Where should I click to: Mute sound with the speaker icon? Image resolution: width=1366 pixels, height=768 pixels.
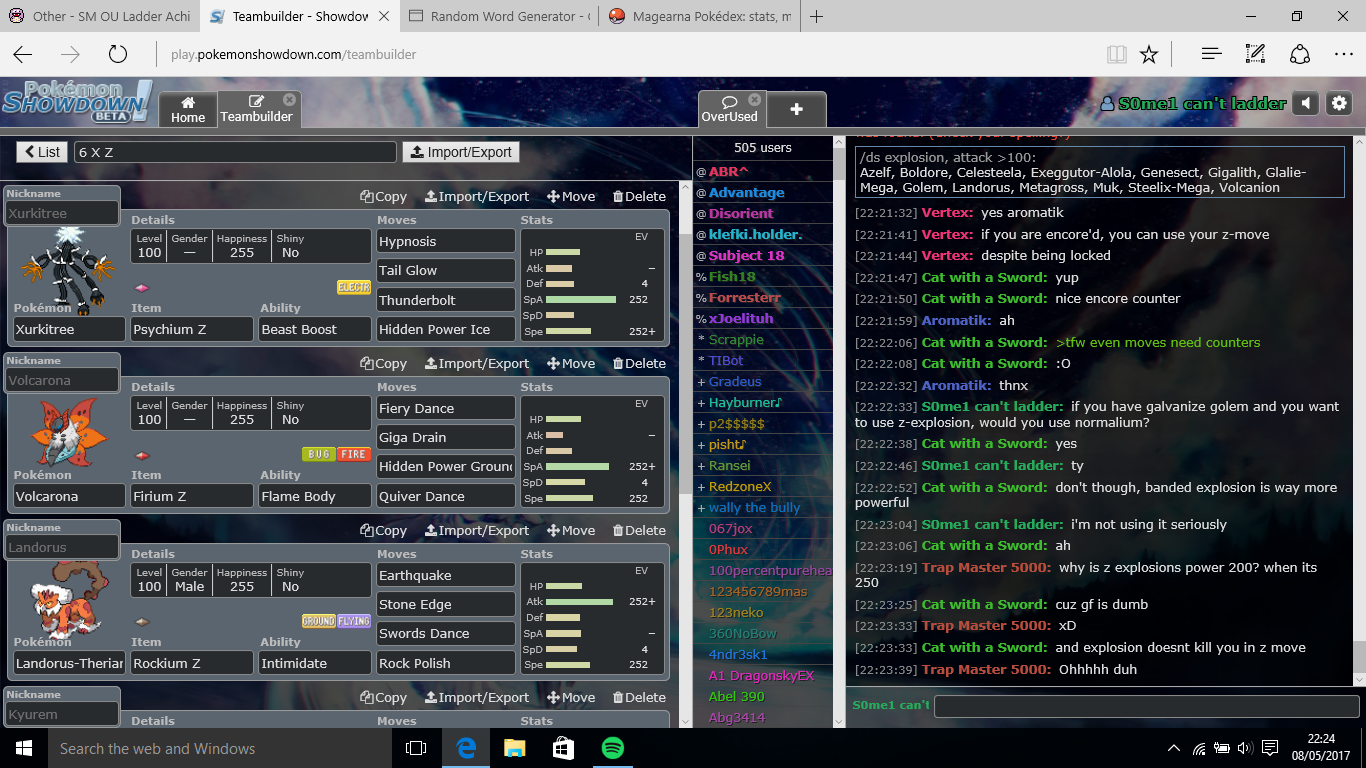point(1305,103)
